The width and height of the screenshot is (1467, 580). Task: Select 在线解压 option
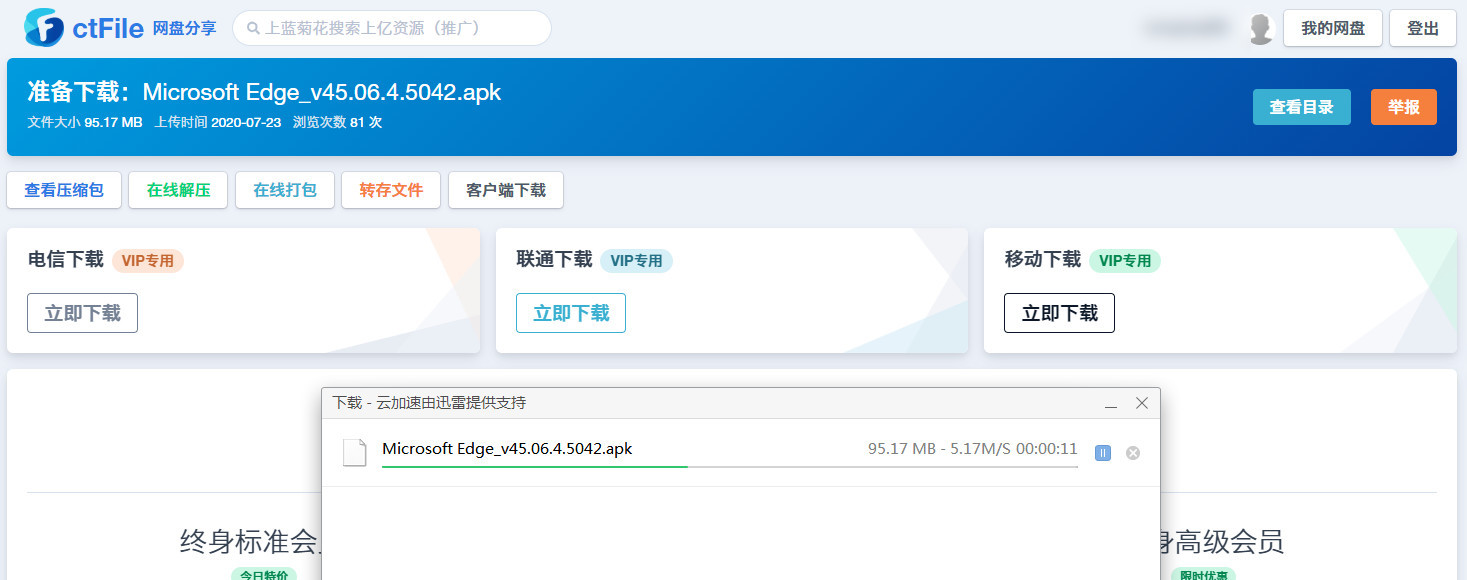(x=178, y=190)
